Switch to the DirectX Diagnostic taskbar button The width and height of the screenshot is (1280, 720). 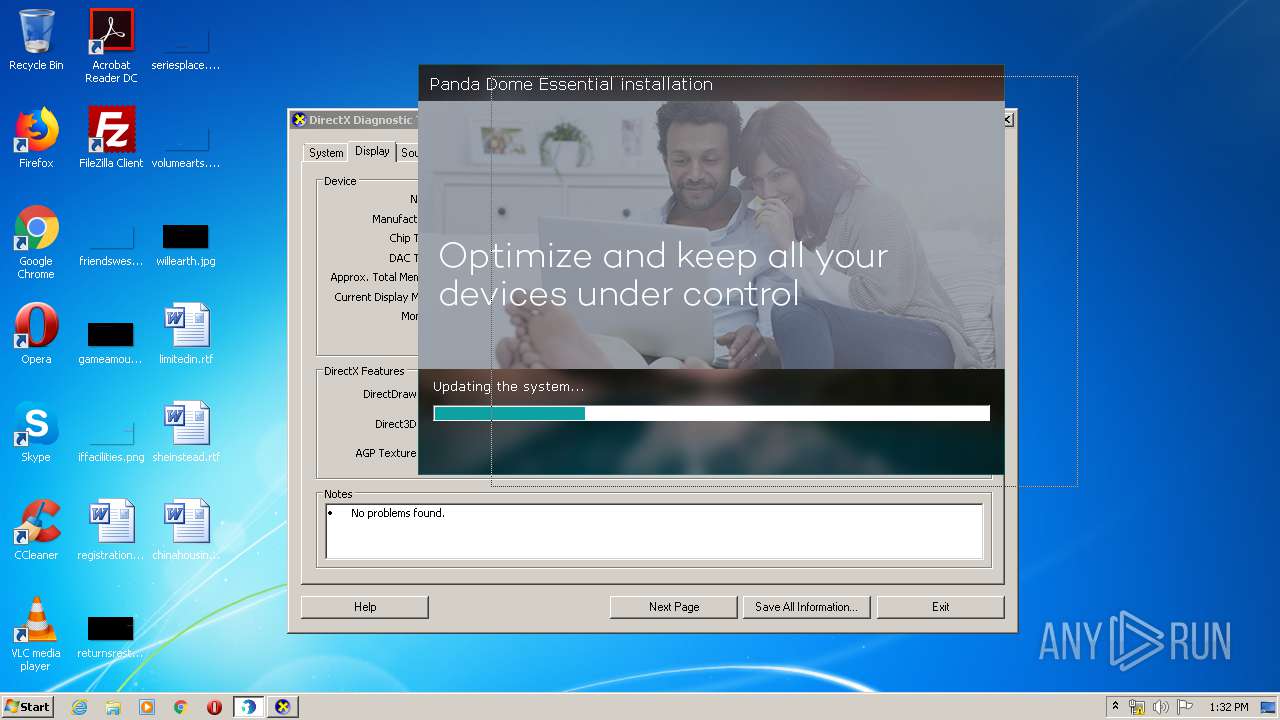(x=283, y=707)
